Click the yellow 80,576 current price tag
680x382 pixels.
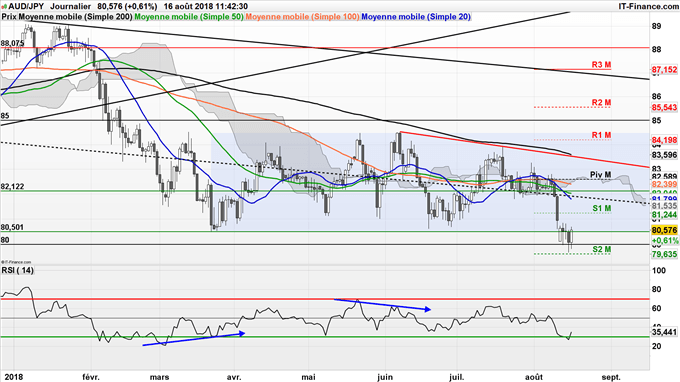click(x=664, y=230)
